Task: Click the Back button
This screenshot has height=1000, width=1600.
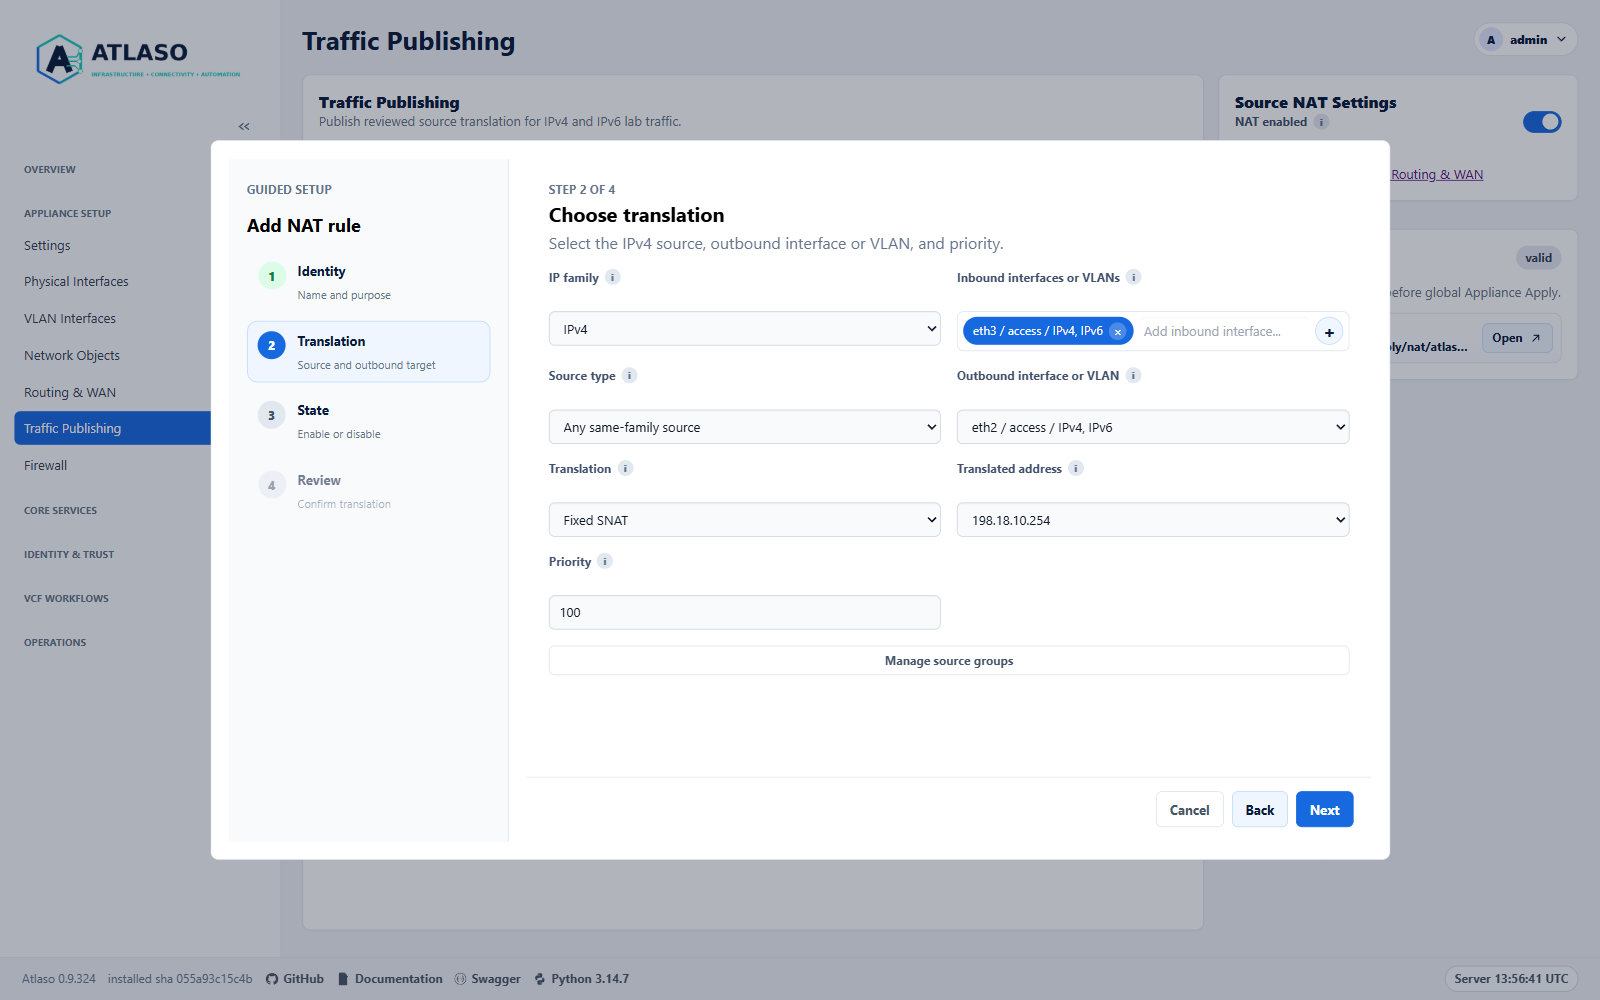Action: coord(1259,810)
